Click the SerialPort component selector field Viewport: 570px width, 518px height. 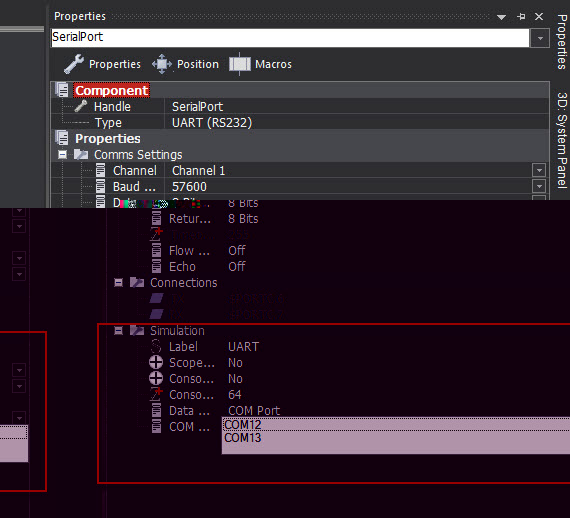click(x=290, y=38)
